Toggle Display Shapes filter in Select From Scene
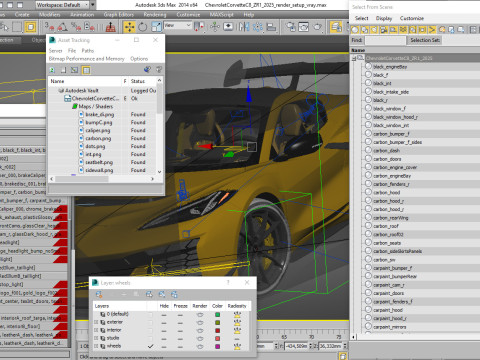The height and width of the screenshot is (360, 480). pos(365,30)
